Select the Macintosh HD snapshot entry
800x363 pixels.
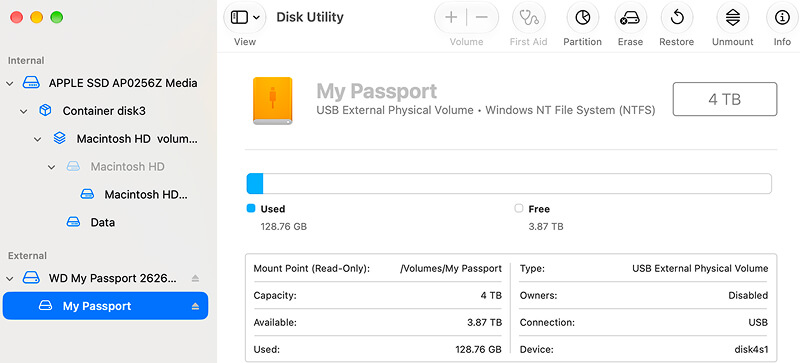coord(146,195)
